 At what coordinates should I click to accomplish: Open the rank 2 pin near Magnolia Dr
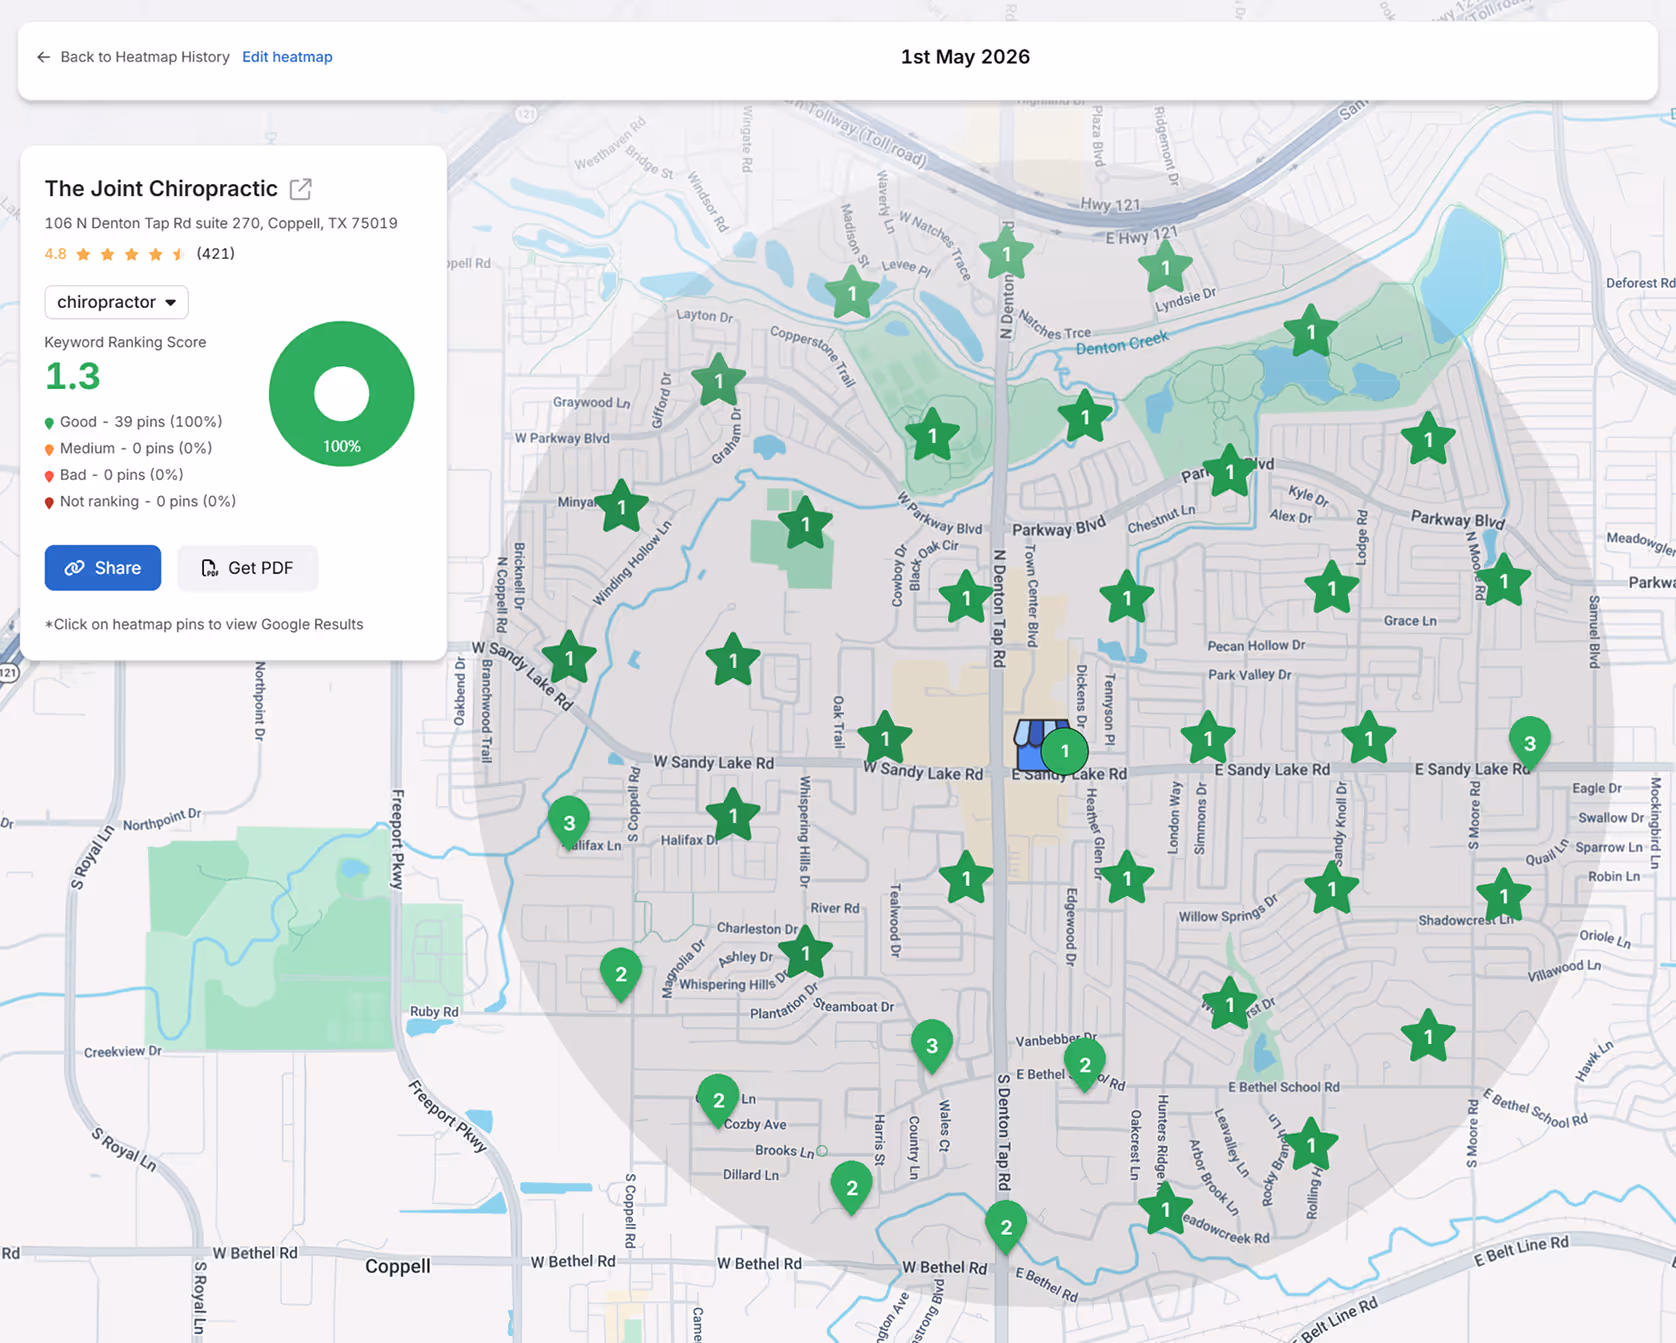pyautogui.click(x=621, y=974)
